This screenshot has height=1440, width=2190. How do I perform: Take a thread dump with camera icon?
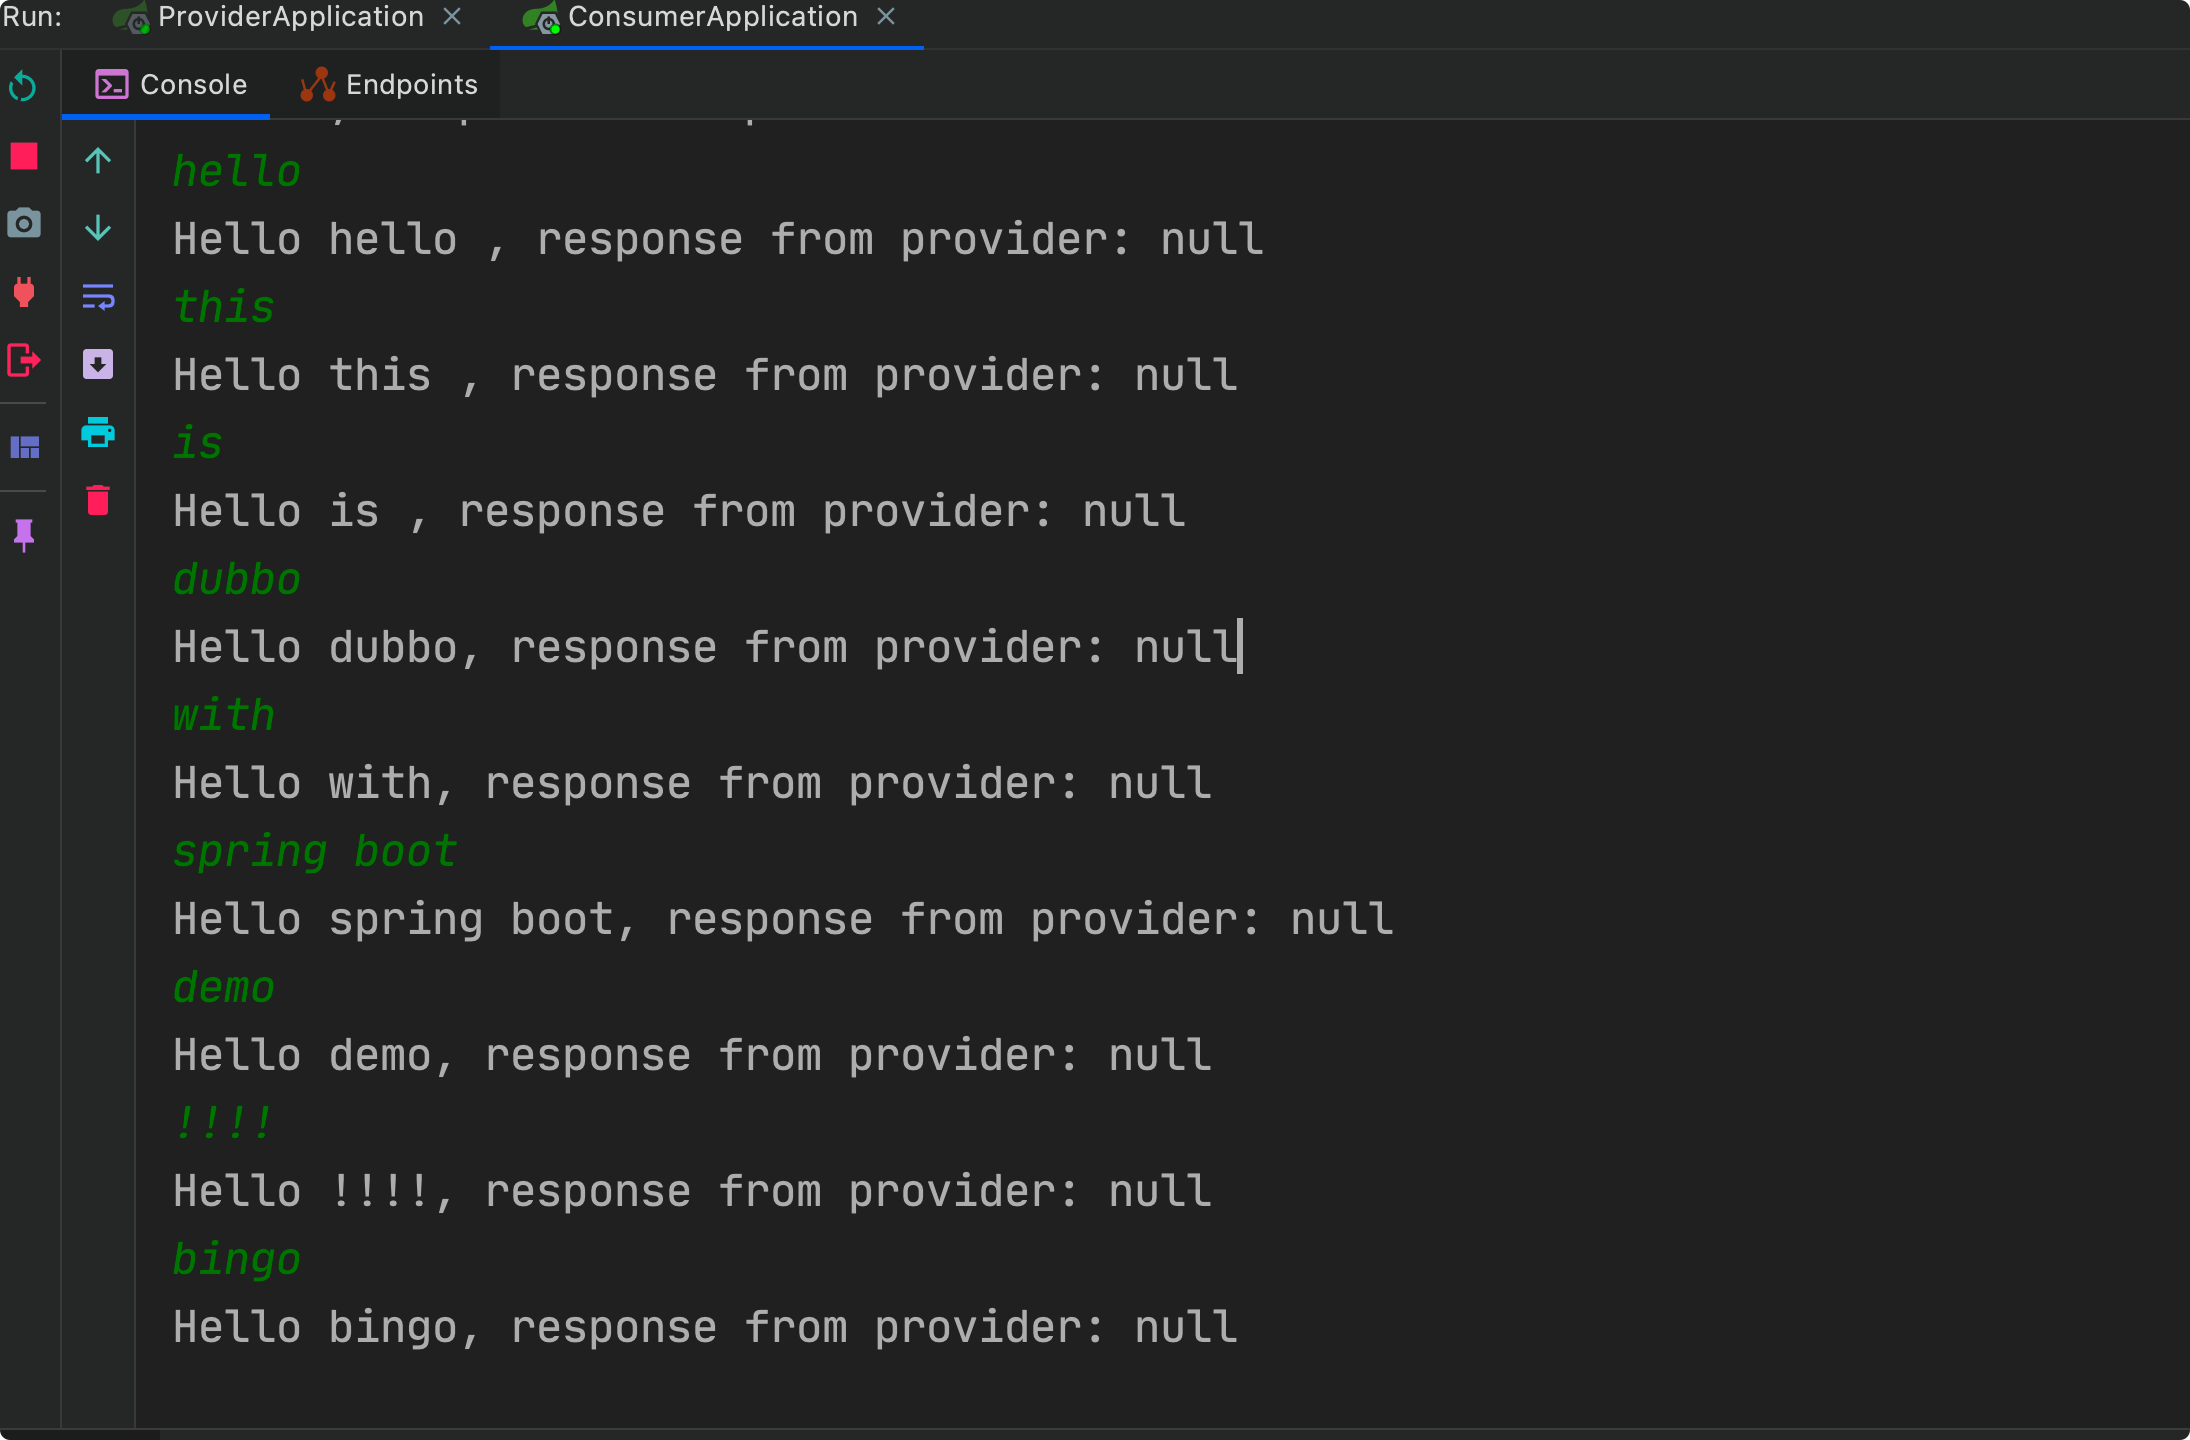point(24,223)
